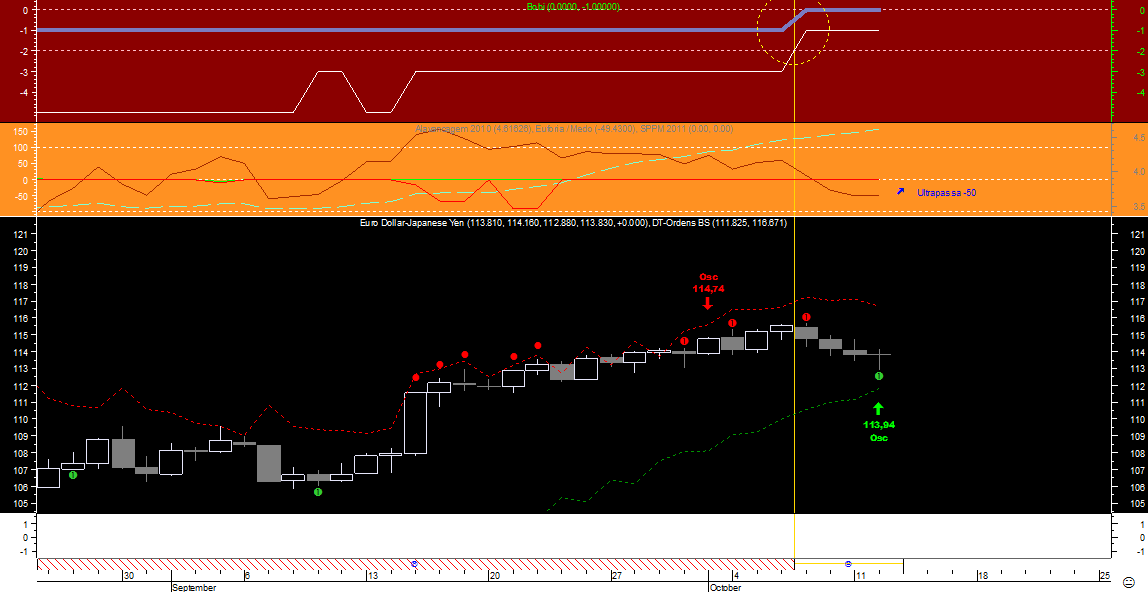Click the 4.5 value on the leverage scale
1148x592 pixels.
1139,138
